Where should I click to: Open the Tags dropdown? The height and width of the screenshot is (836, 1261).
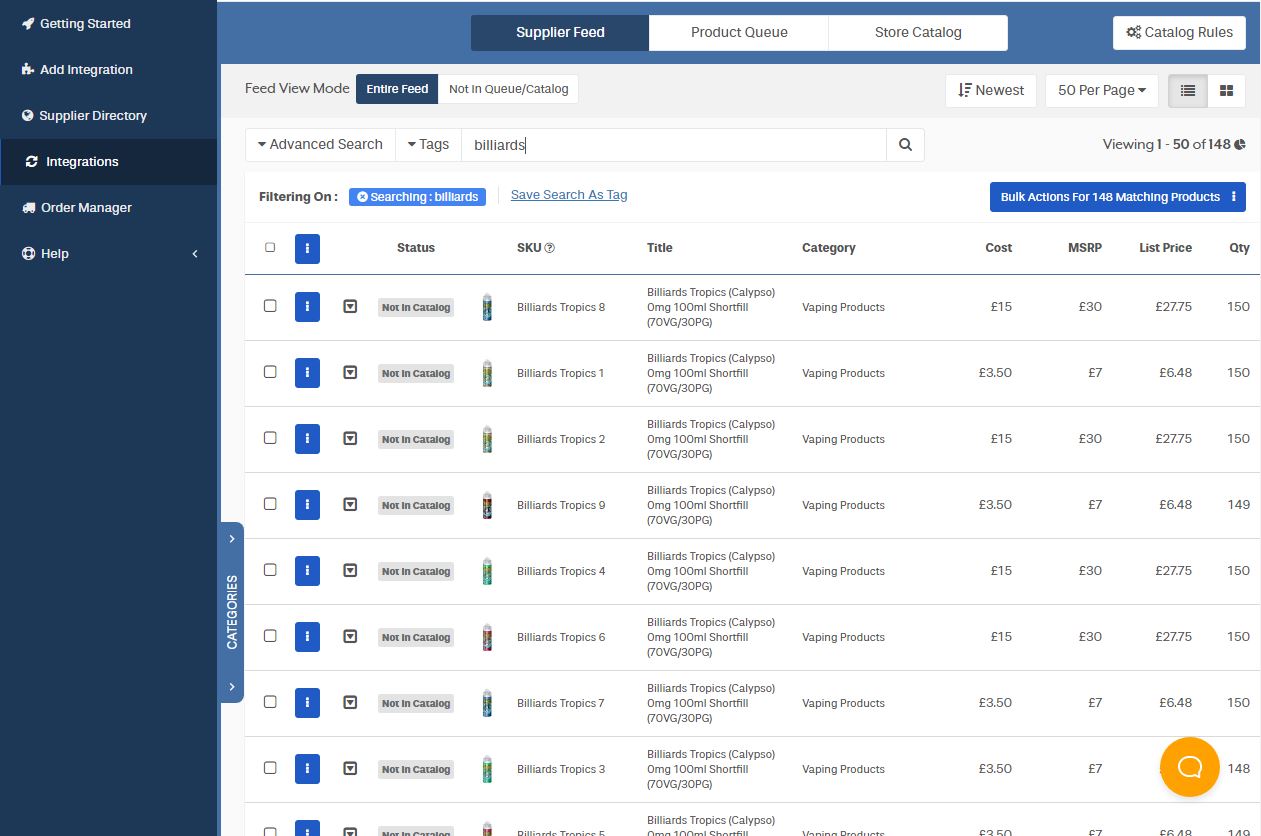pos(428,145)
